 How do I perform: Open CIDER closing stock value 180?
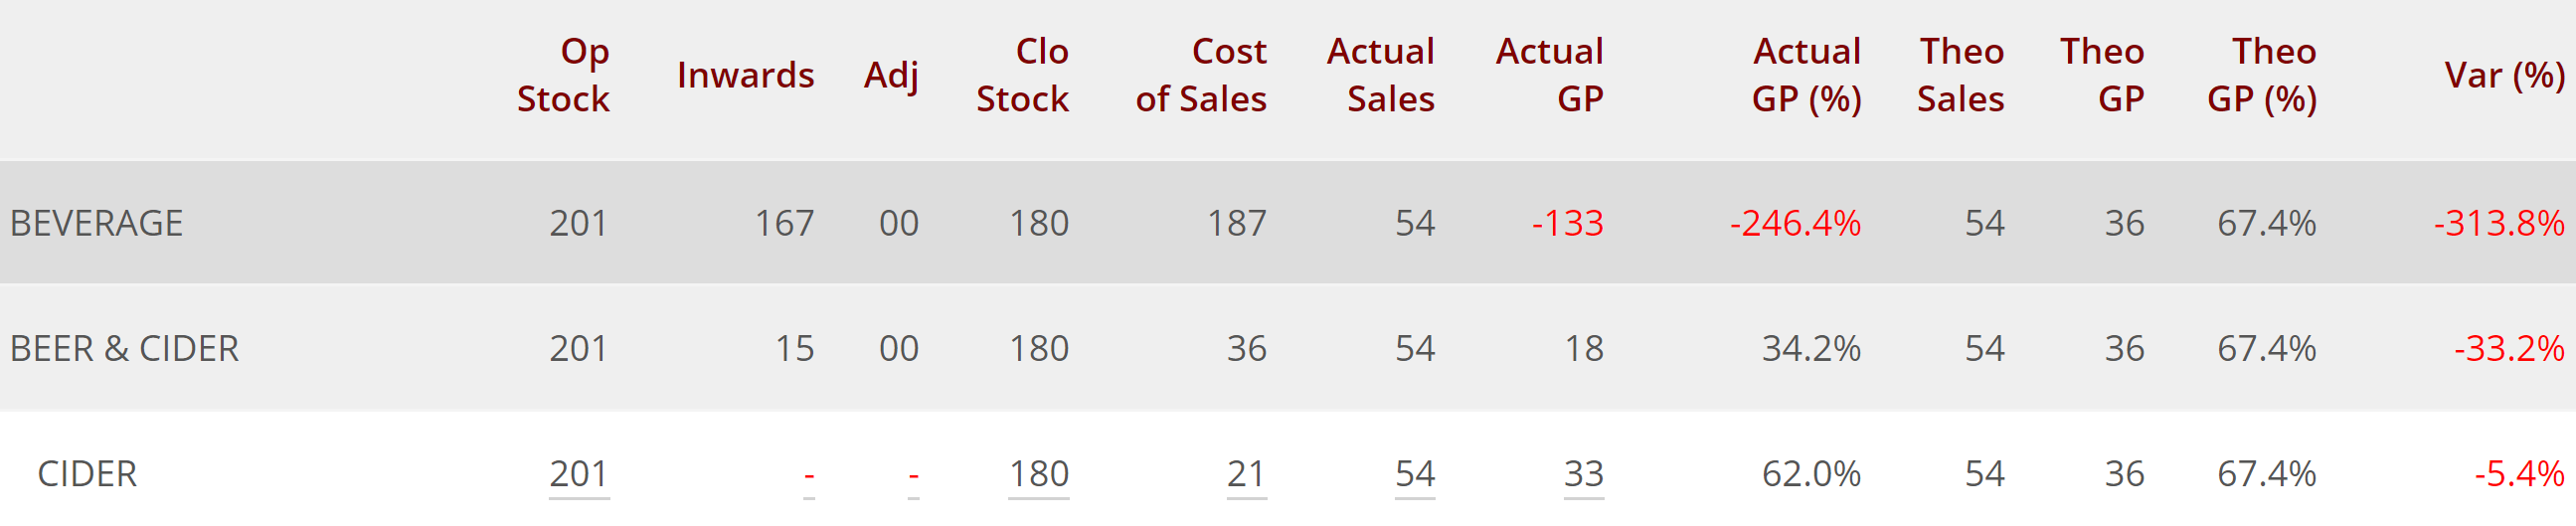(1038, 473)
